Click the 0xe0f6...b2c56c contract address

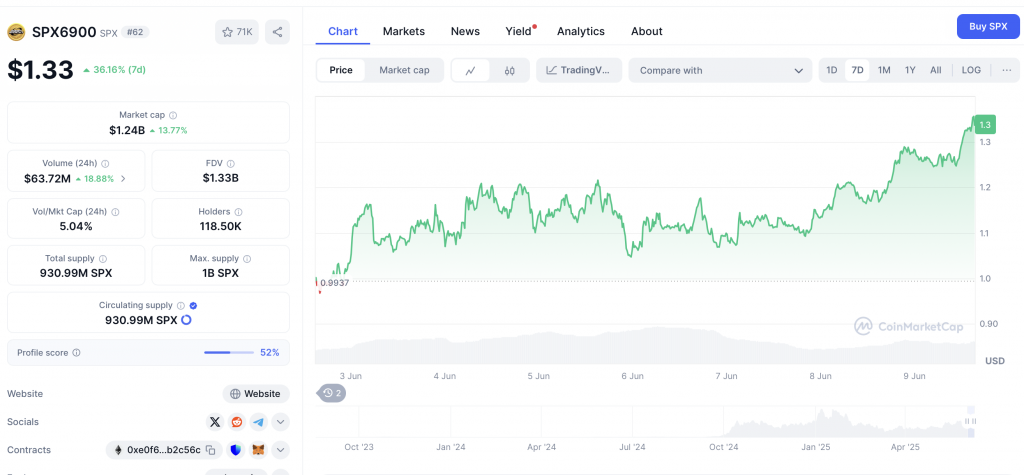point(164,450)
